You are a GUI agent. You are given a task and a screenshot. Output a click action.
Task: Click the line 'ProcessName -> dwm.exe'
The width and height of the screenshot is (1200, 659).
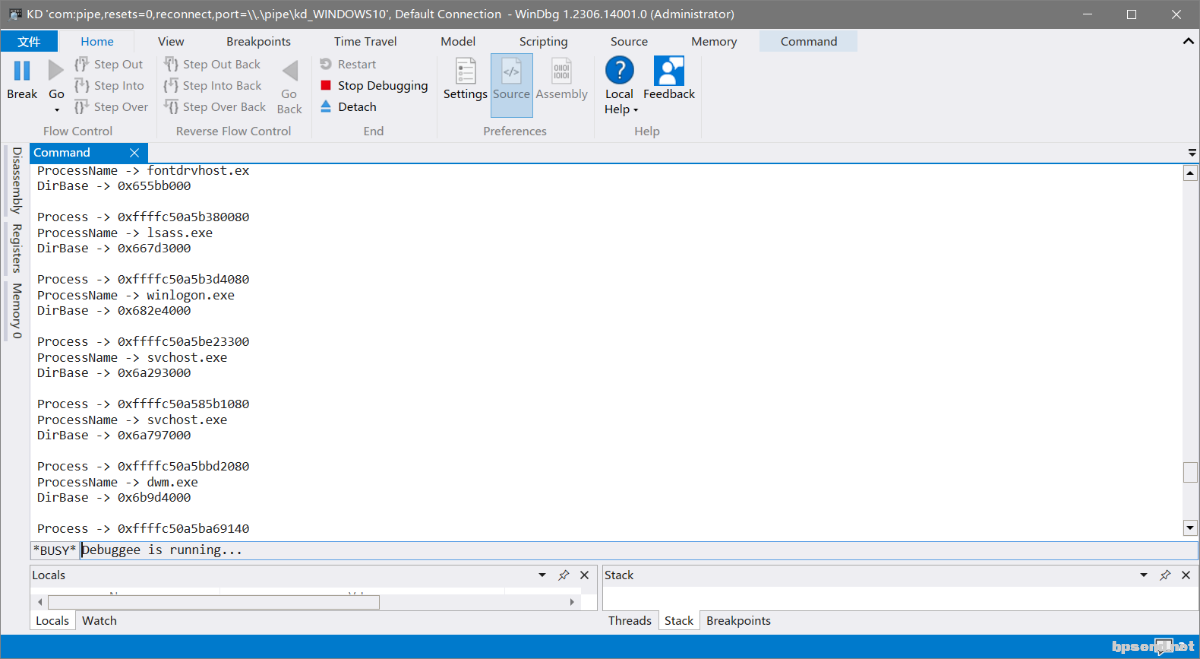coord(118,482)
